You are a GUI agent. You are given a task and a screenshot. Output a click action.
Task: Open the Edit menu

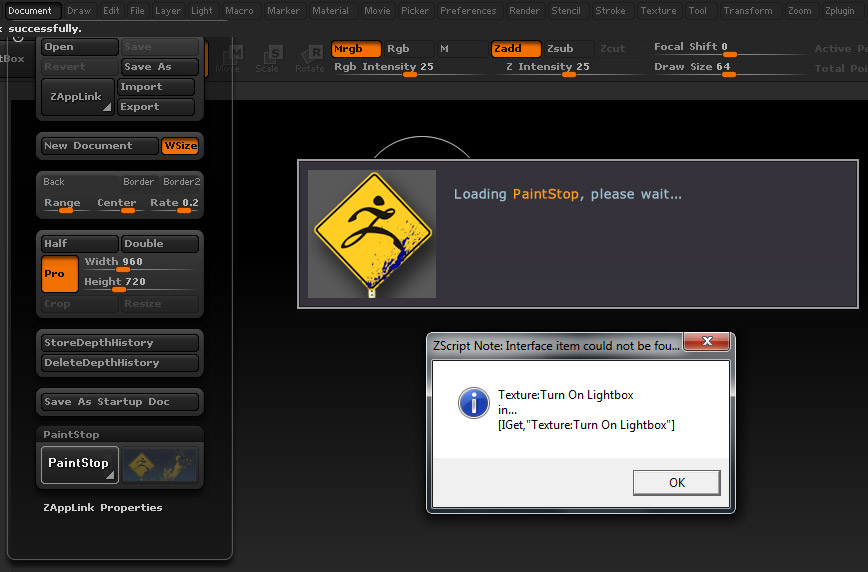coord(111,11)
